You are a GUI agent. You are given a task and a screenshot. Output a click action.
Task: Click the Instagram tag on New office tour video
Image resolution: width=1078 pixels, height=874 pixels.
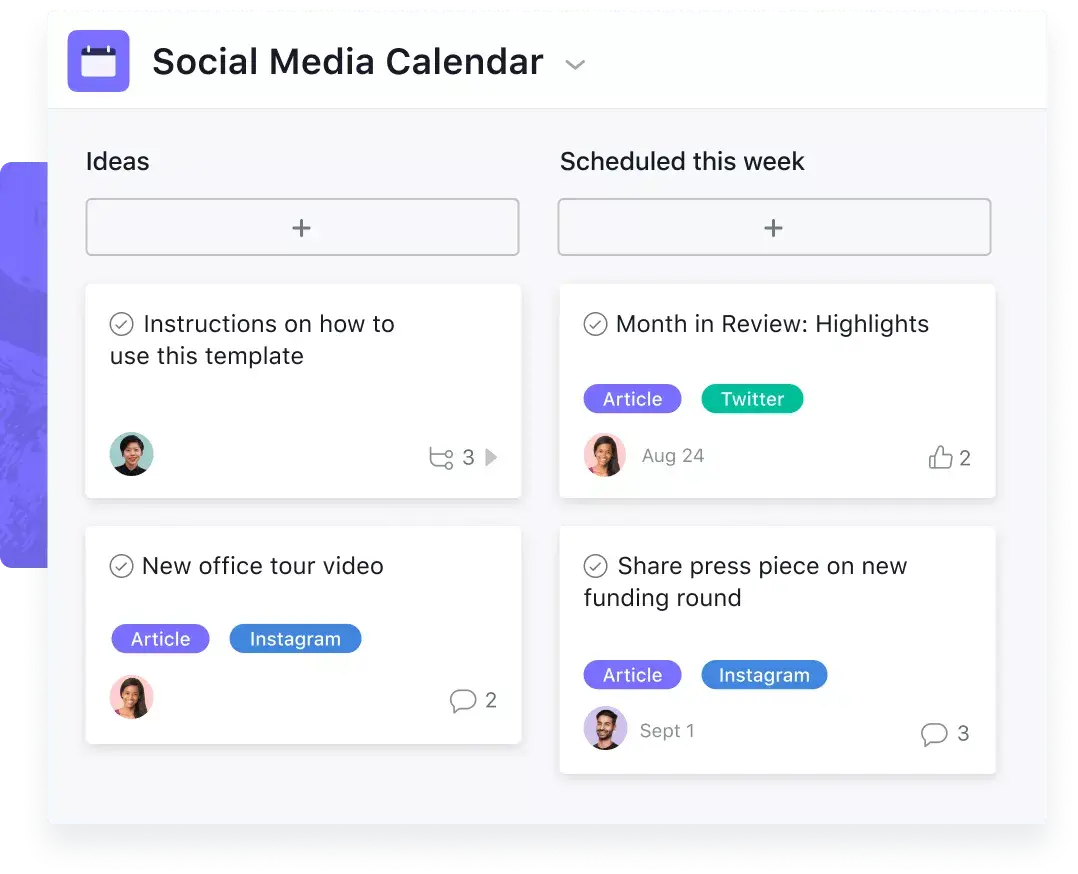(295, 639)
